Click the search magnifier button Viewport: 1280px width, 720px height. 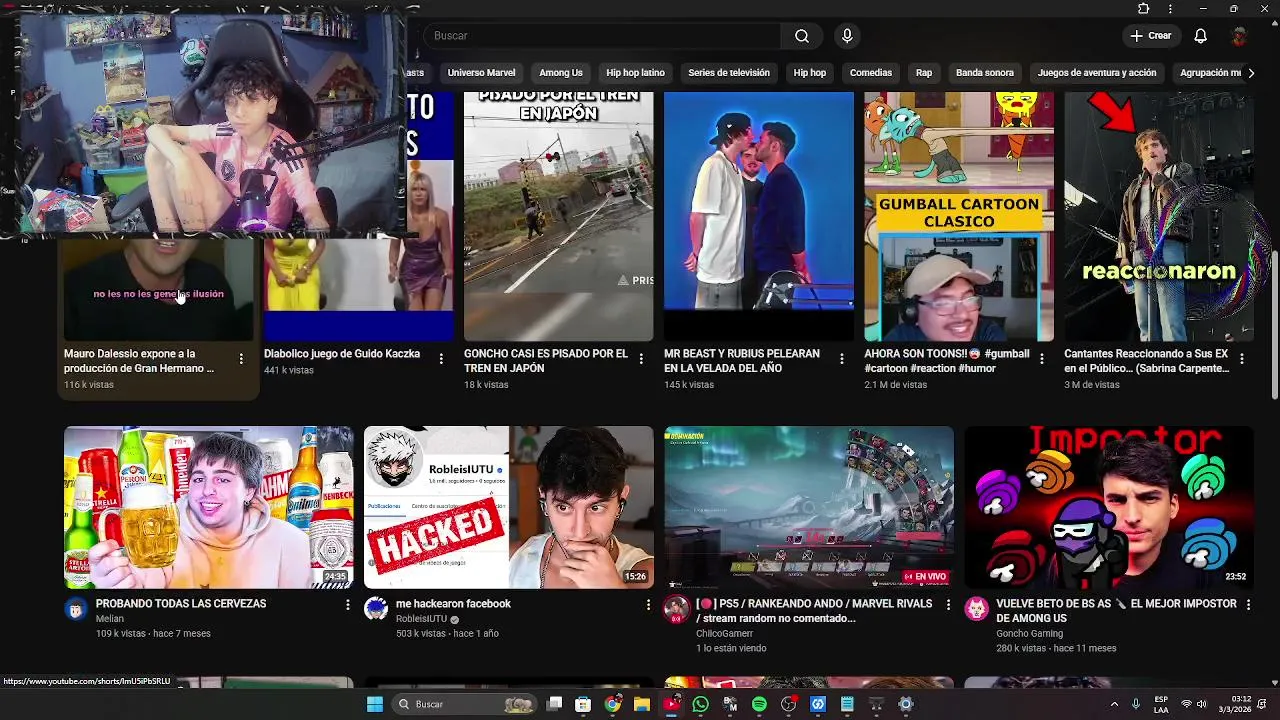[x=802, y=36]
